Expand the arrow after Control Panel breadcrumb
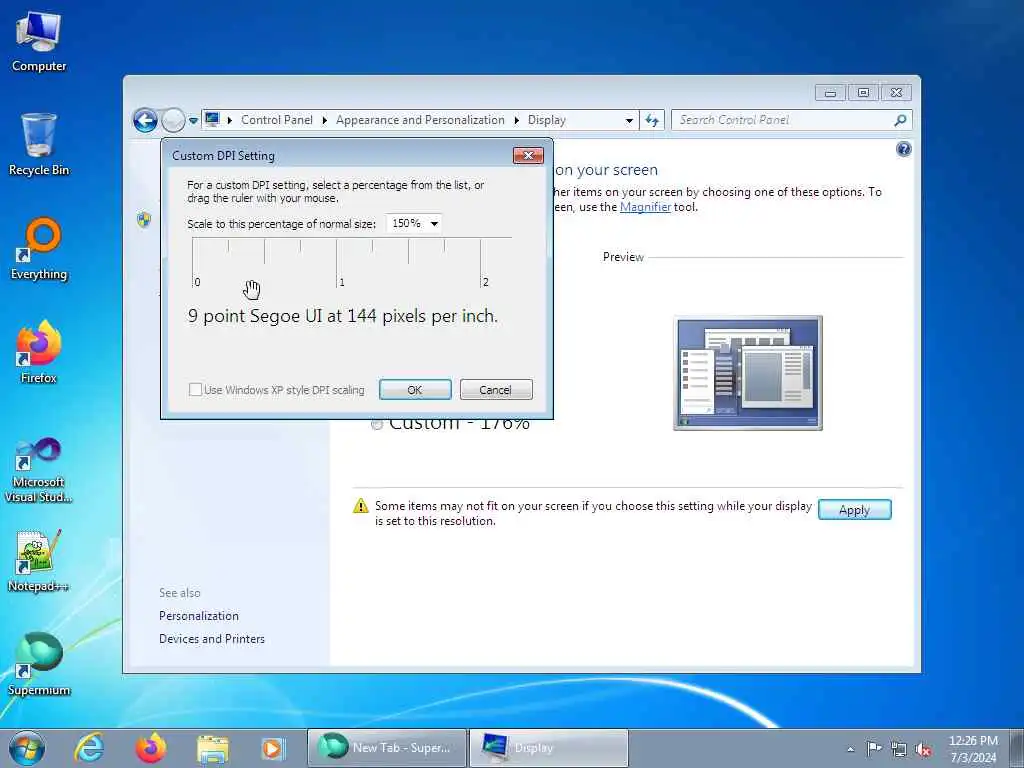Viewport: 1024px width, 768px height. pos(325,120)
